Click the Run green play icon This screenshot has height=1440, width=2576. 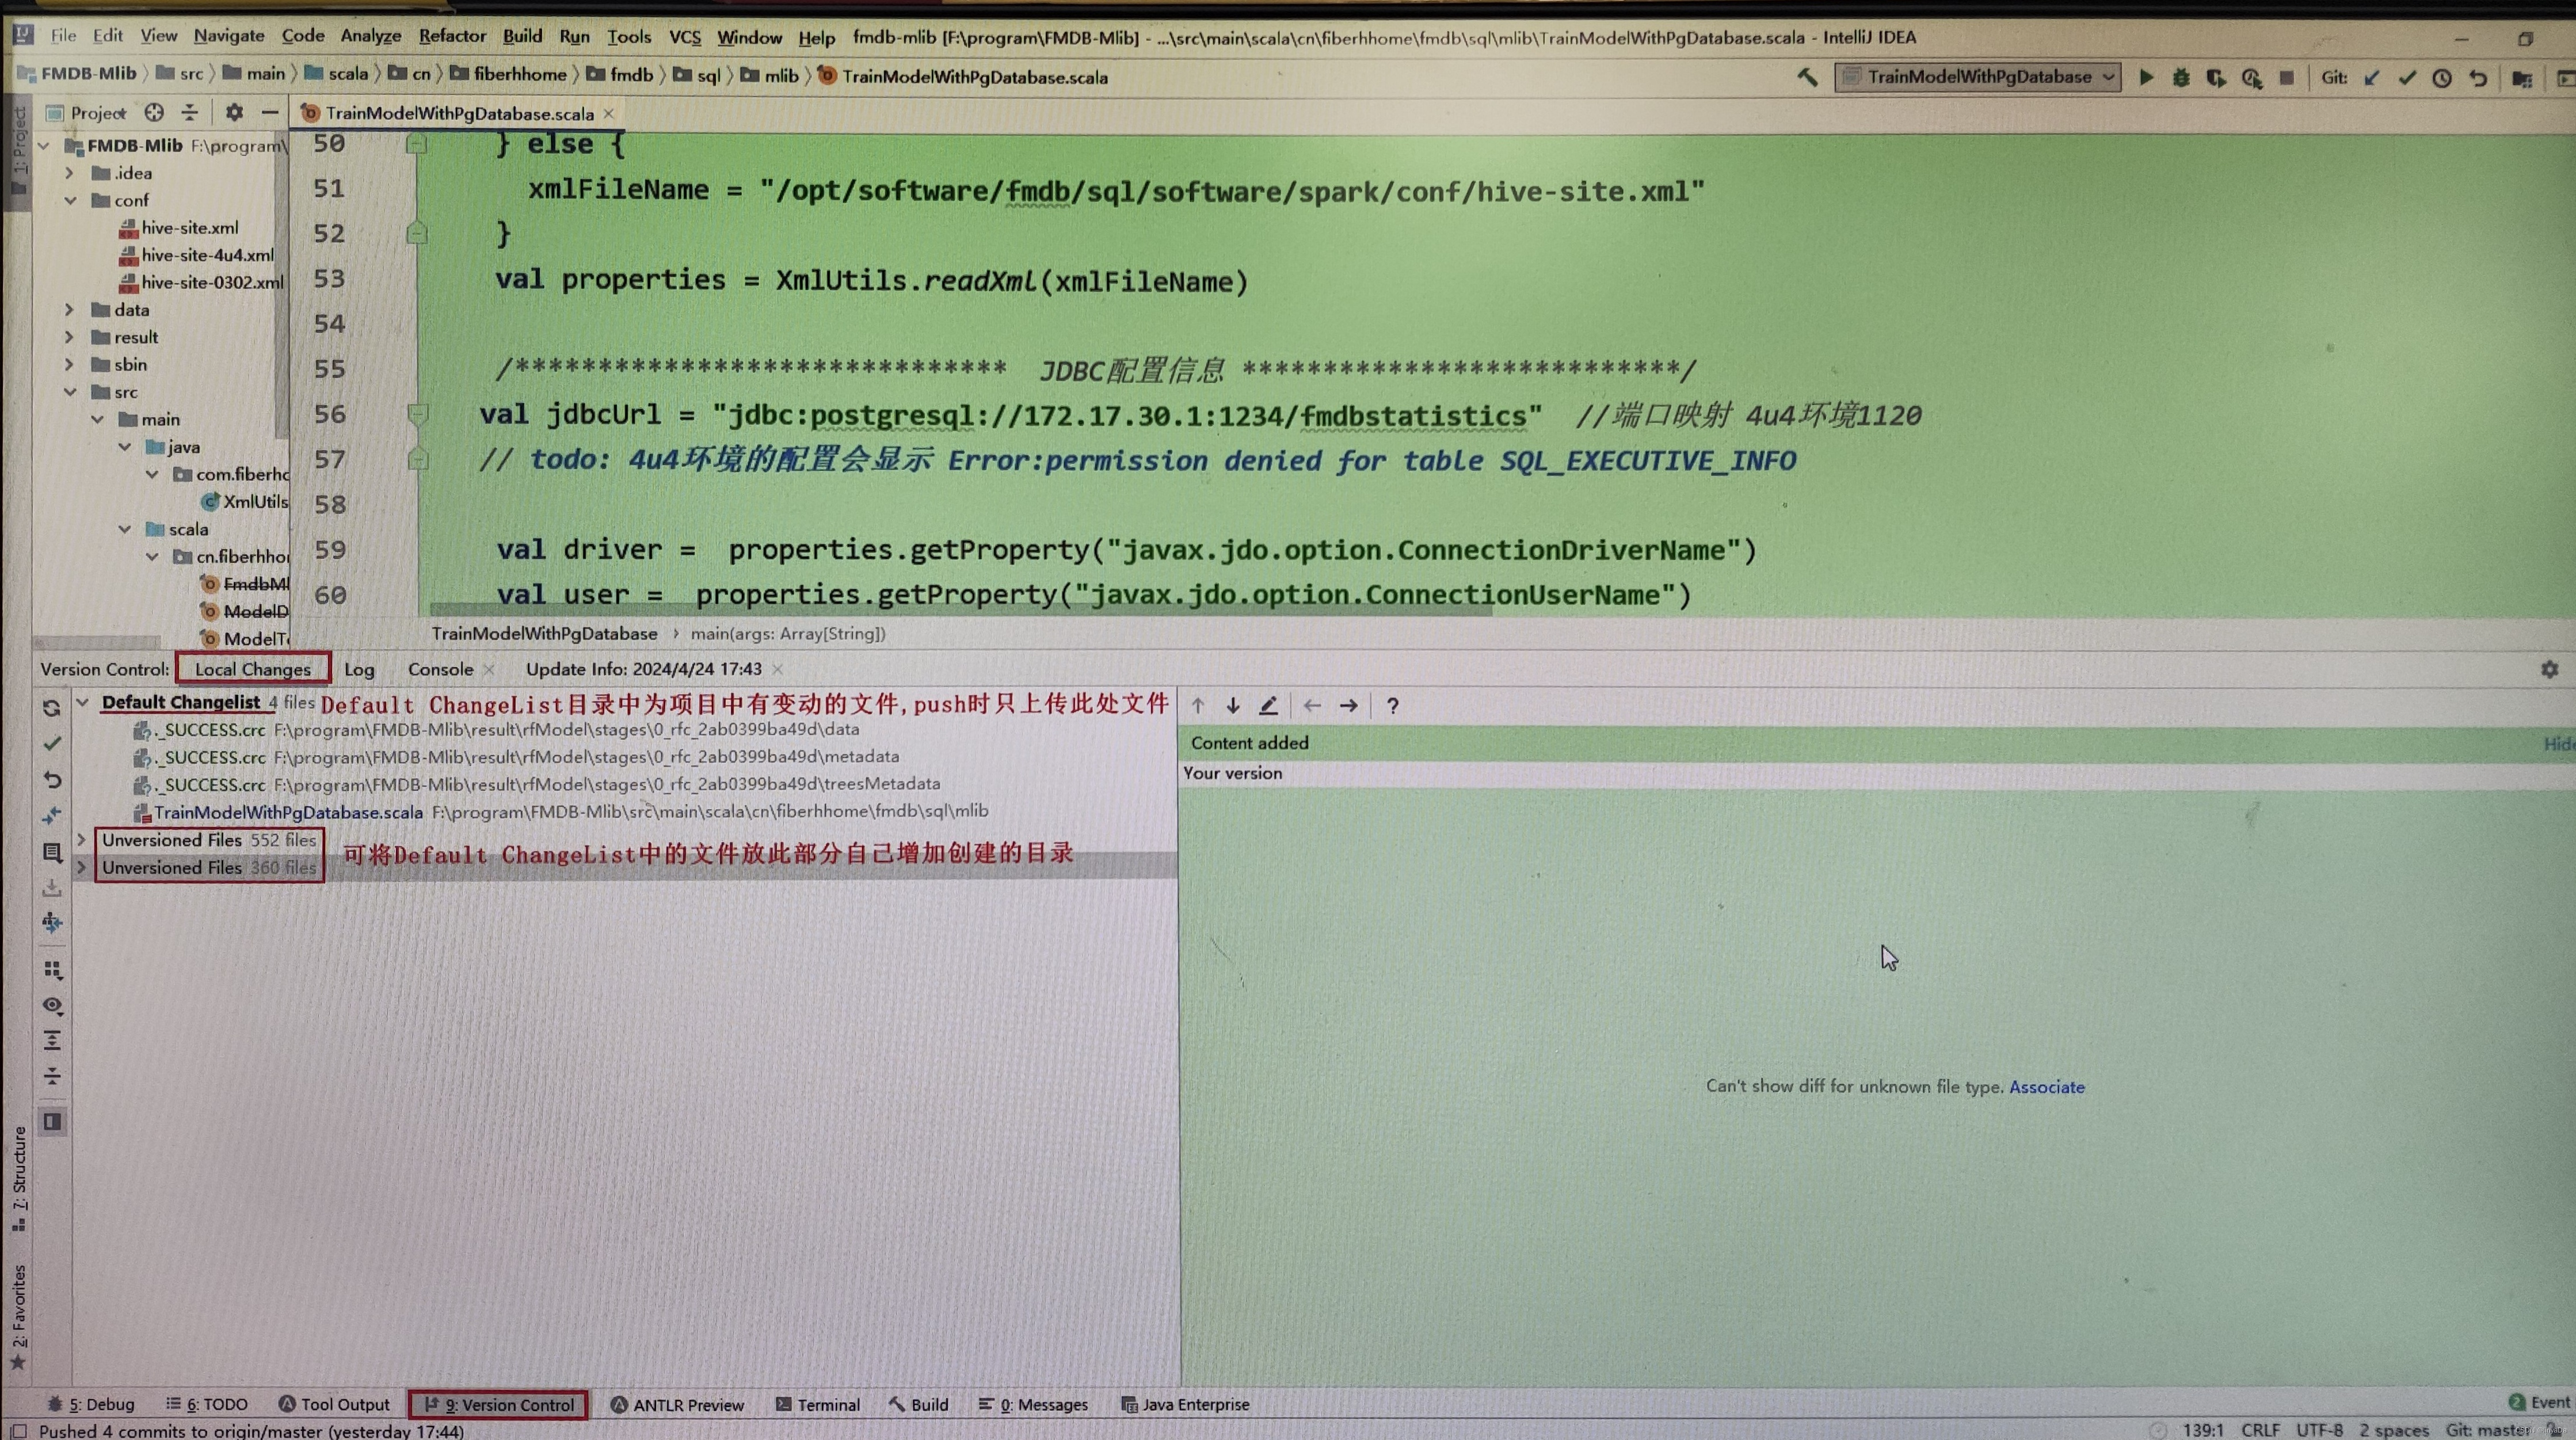(x=2146, y=77)
